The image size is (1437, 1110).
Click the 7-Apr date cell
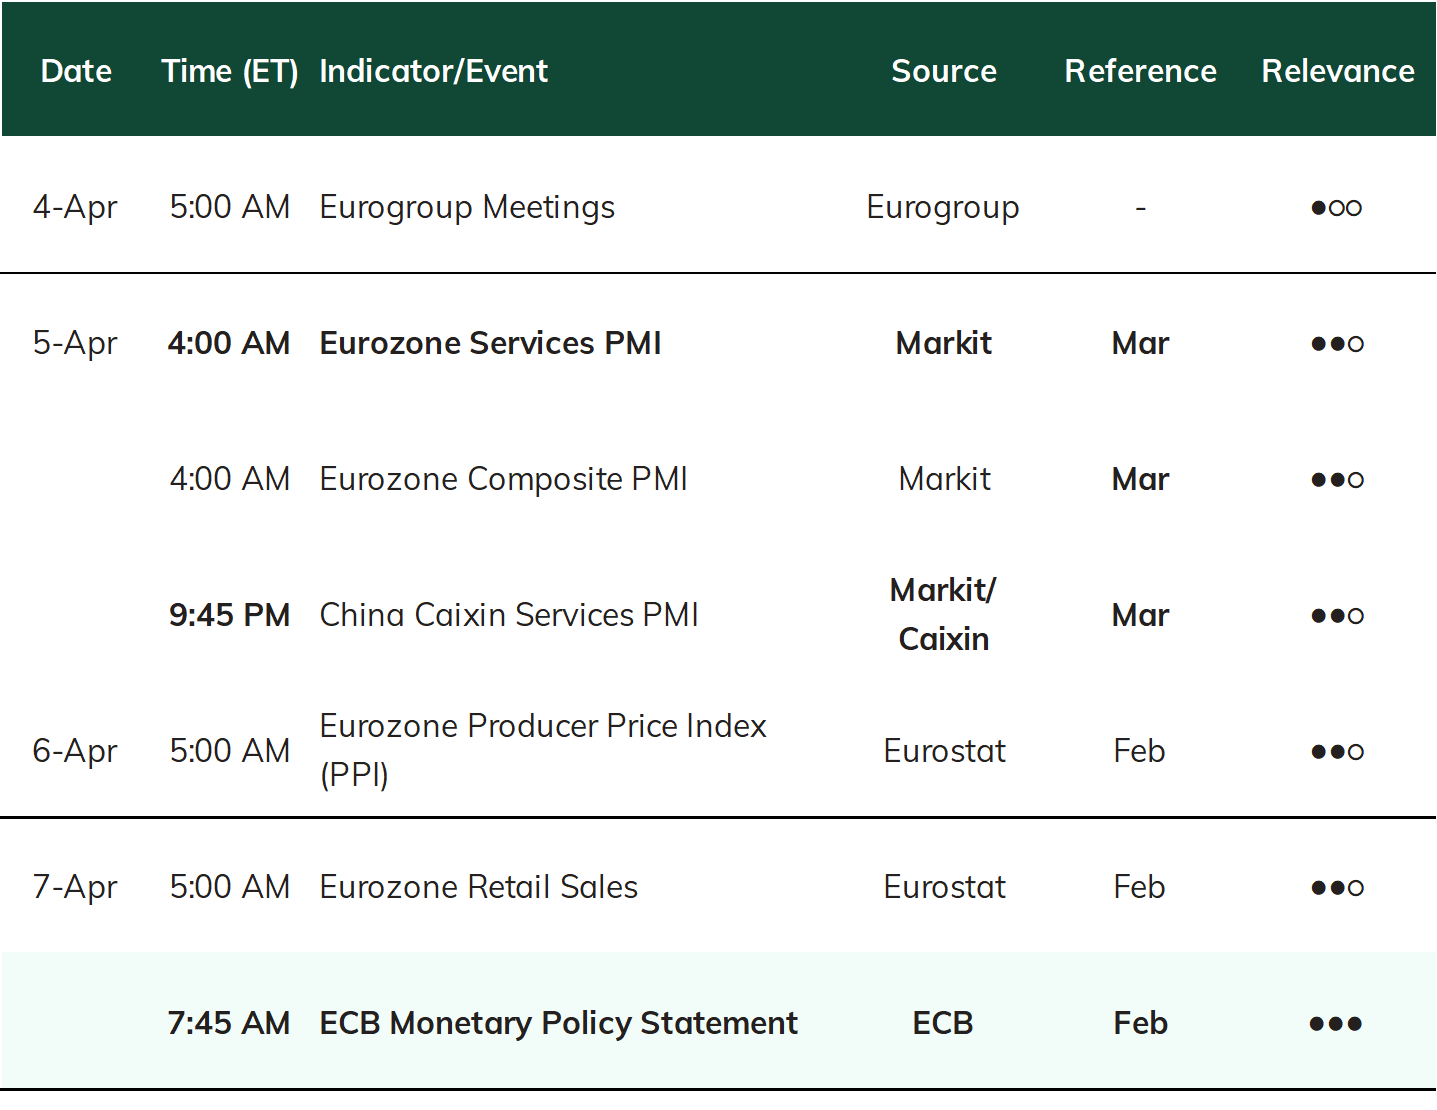[x=75, y=888]
